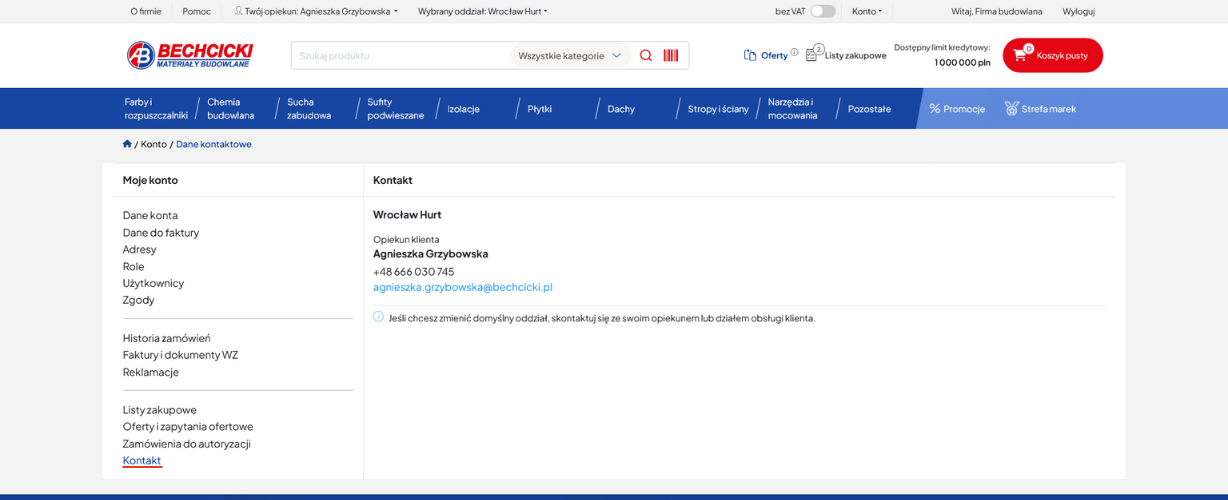The width and height of the screenshot is (1228, 500).
Task: Open Sufity podwieszane category
Action: pos(396,108)
